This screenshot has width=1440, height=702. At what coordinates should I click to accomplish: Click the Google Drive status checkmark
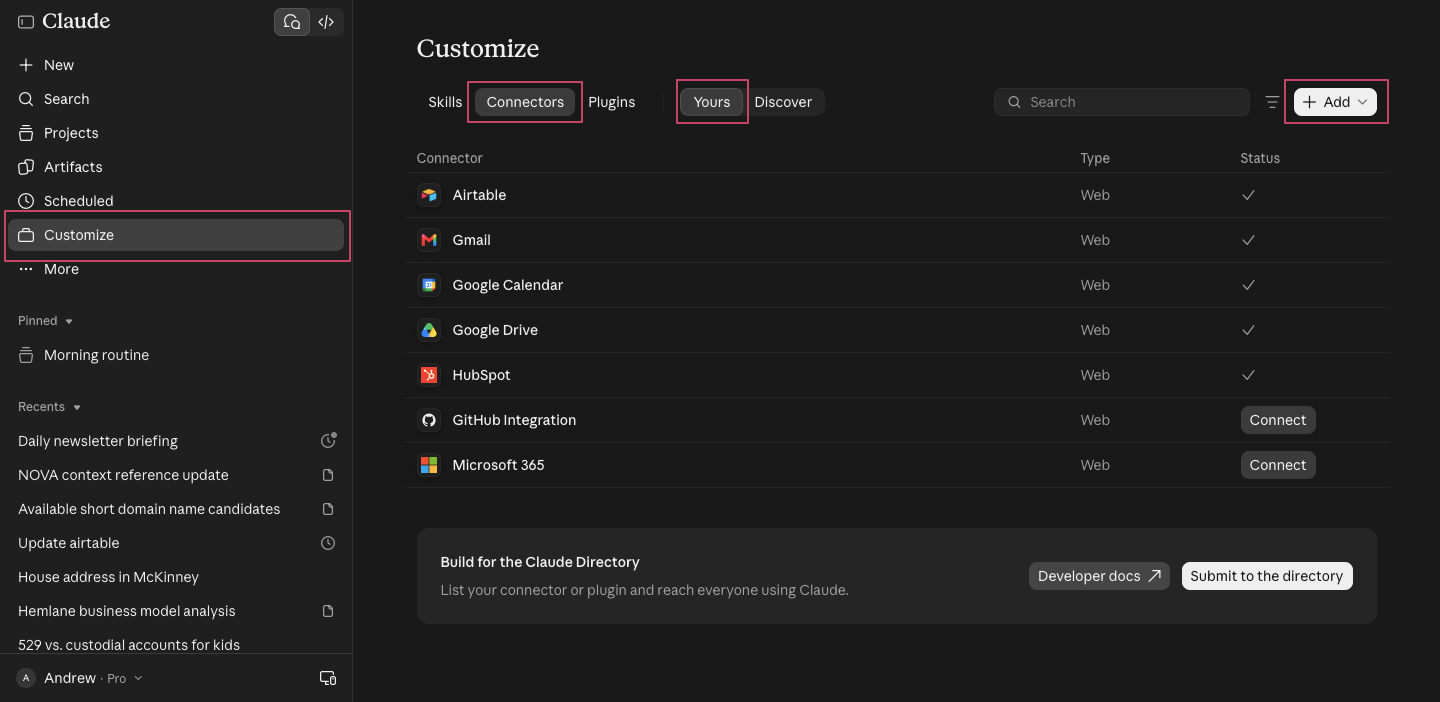[x=1248, y=330]
